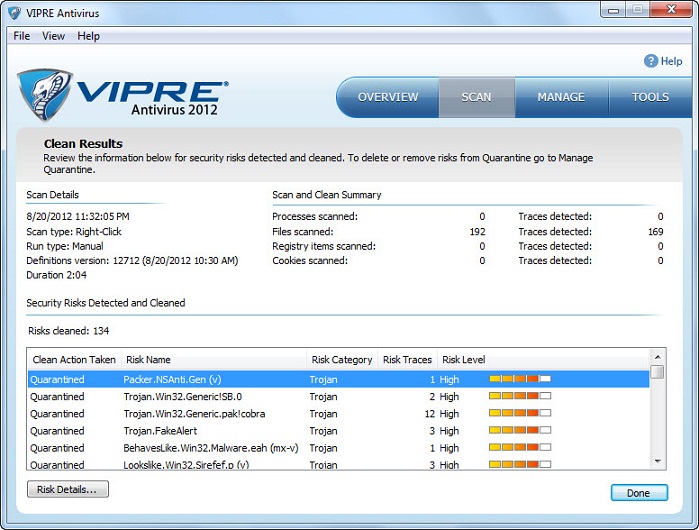Sort by Risk Level column header
The height and width of the screenshot is (530, 699).
pyautogui.click(x=543, y=360)
